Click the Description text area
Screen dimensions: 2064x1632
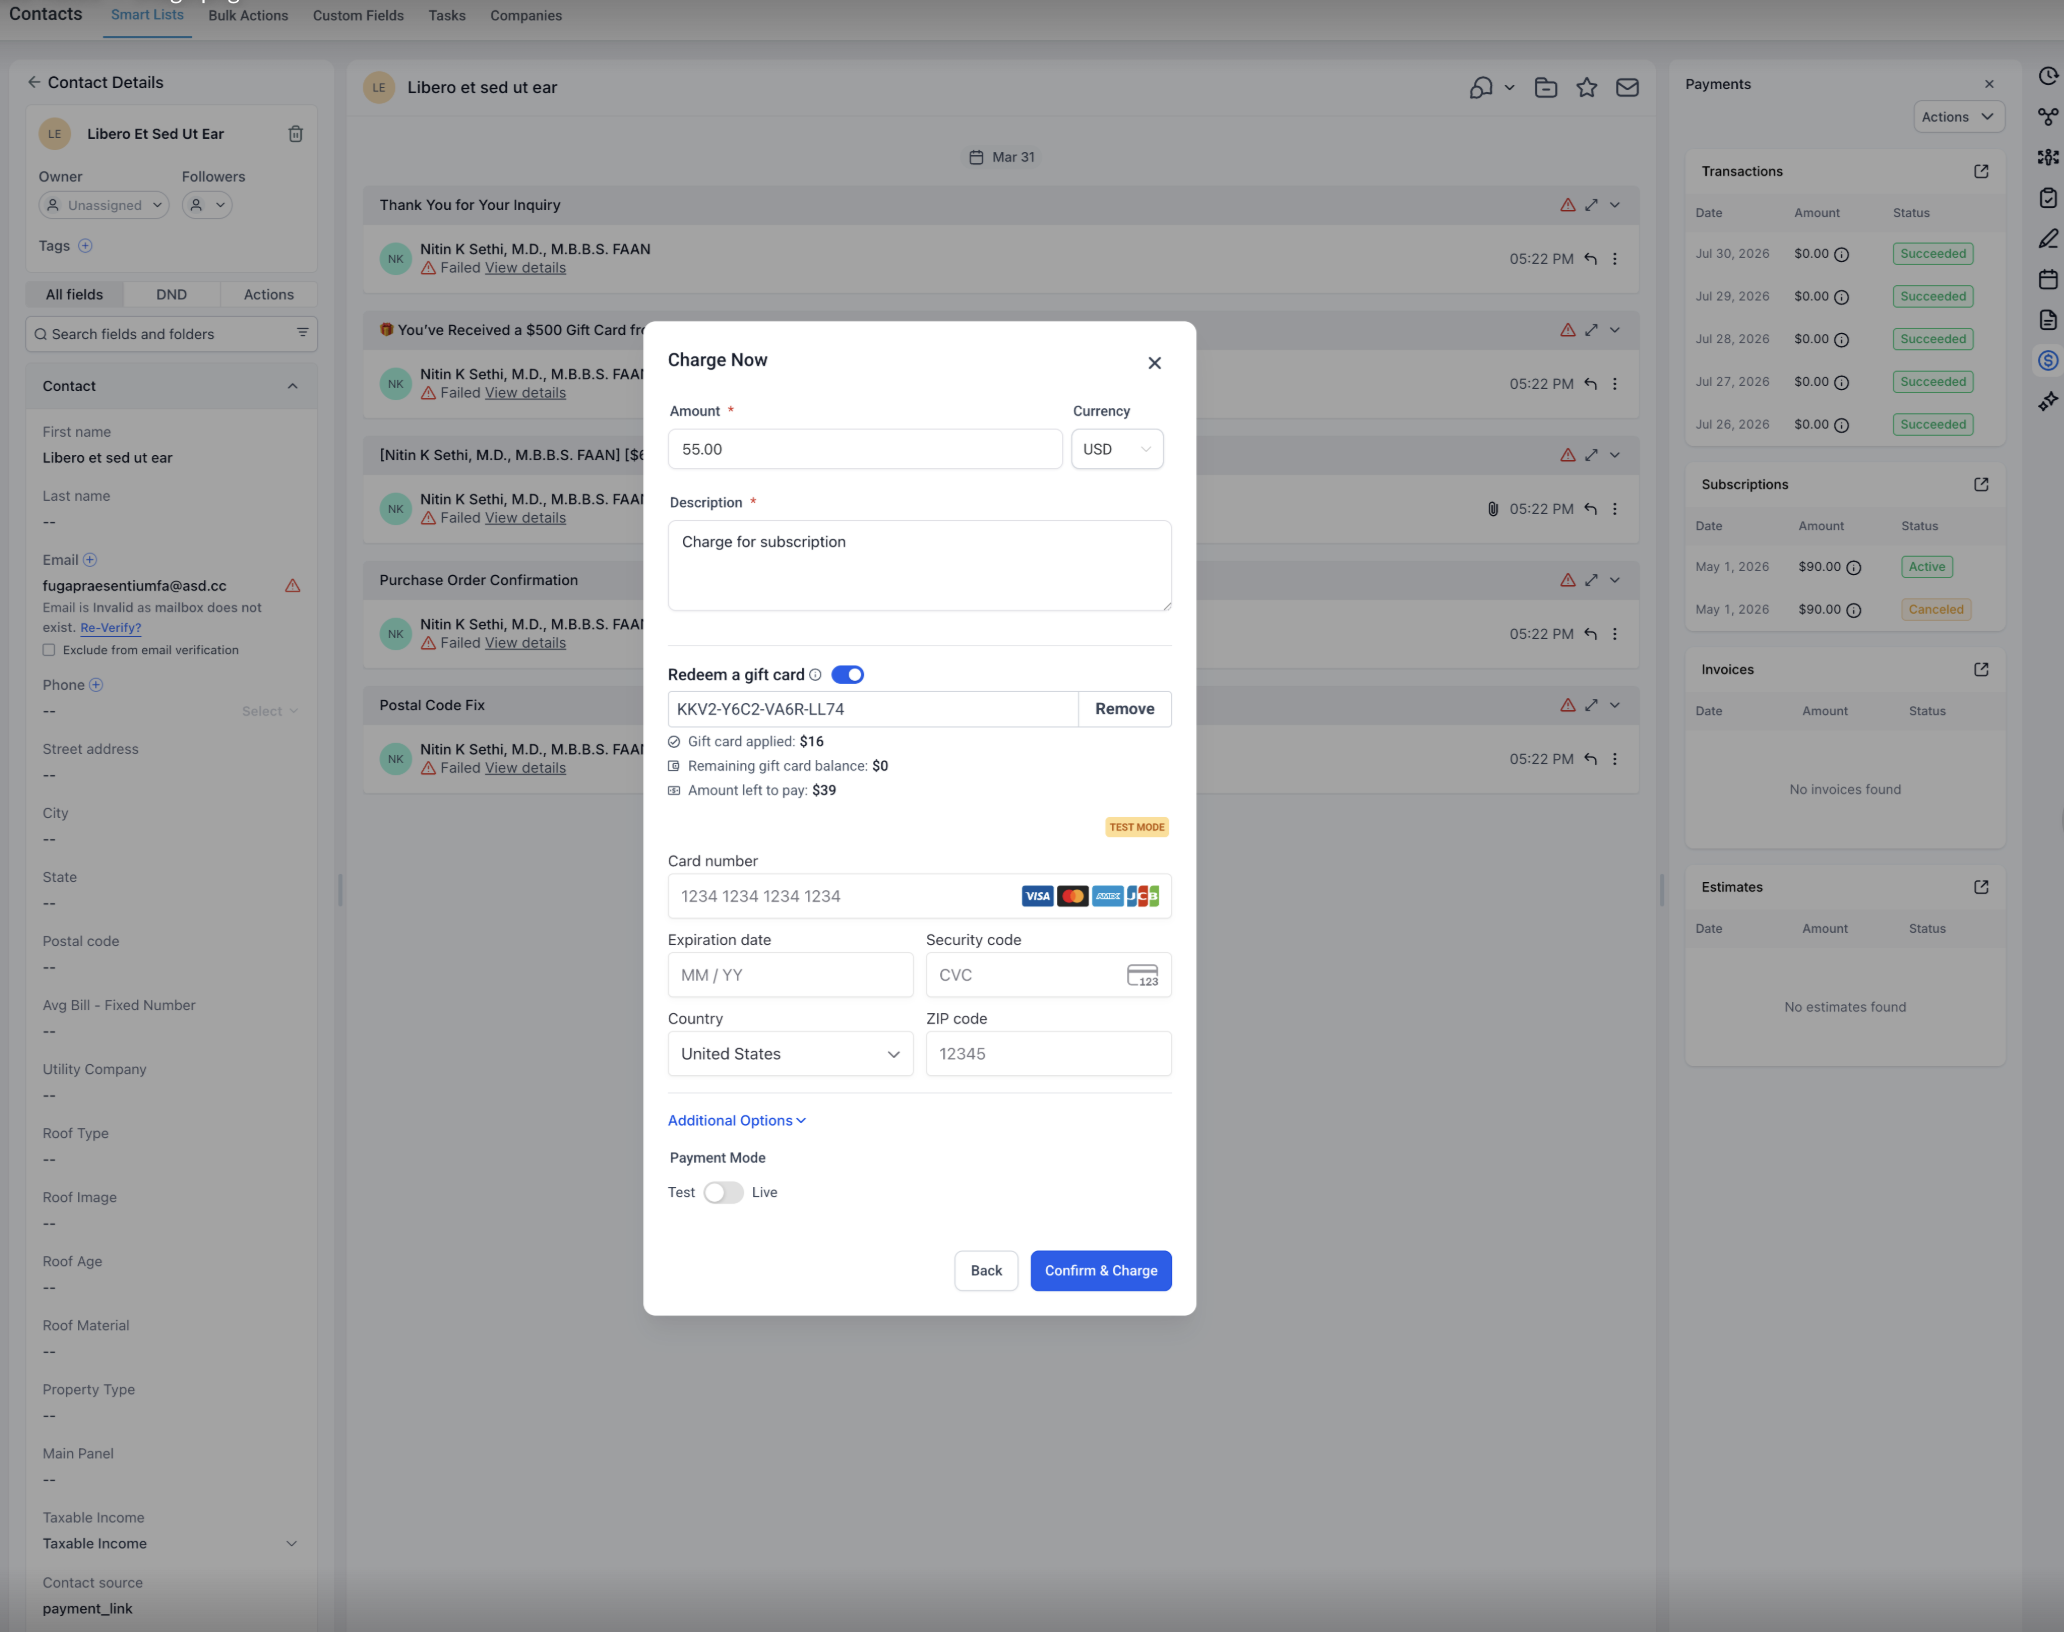919,565
